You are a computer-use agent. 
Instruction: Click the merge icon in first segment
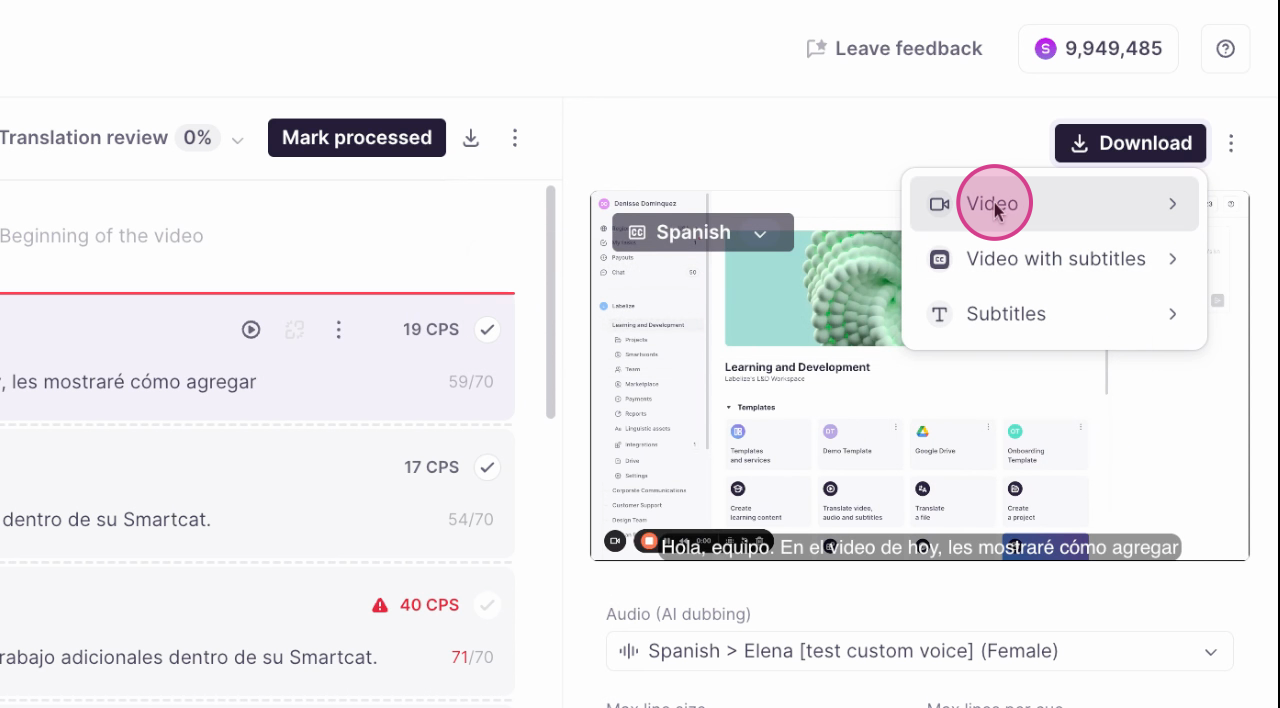point(294,329)
